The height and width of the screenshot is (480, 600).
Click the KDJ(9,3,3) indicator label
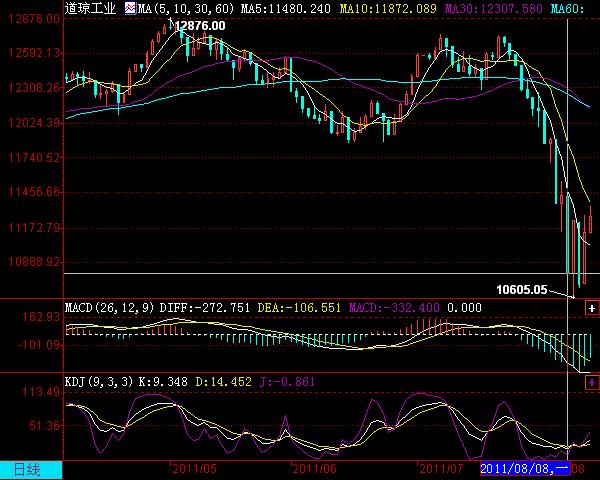point(99,382)
